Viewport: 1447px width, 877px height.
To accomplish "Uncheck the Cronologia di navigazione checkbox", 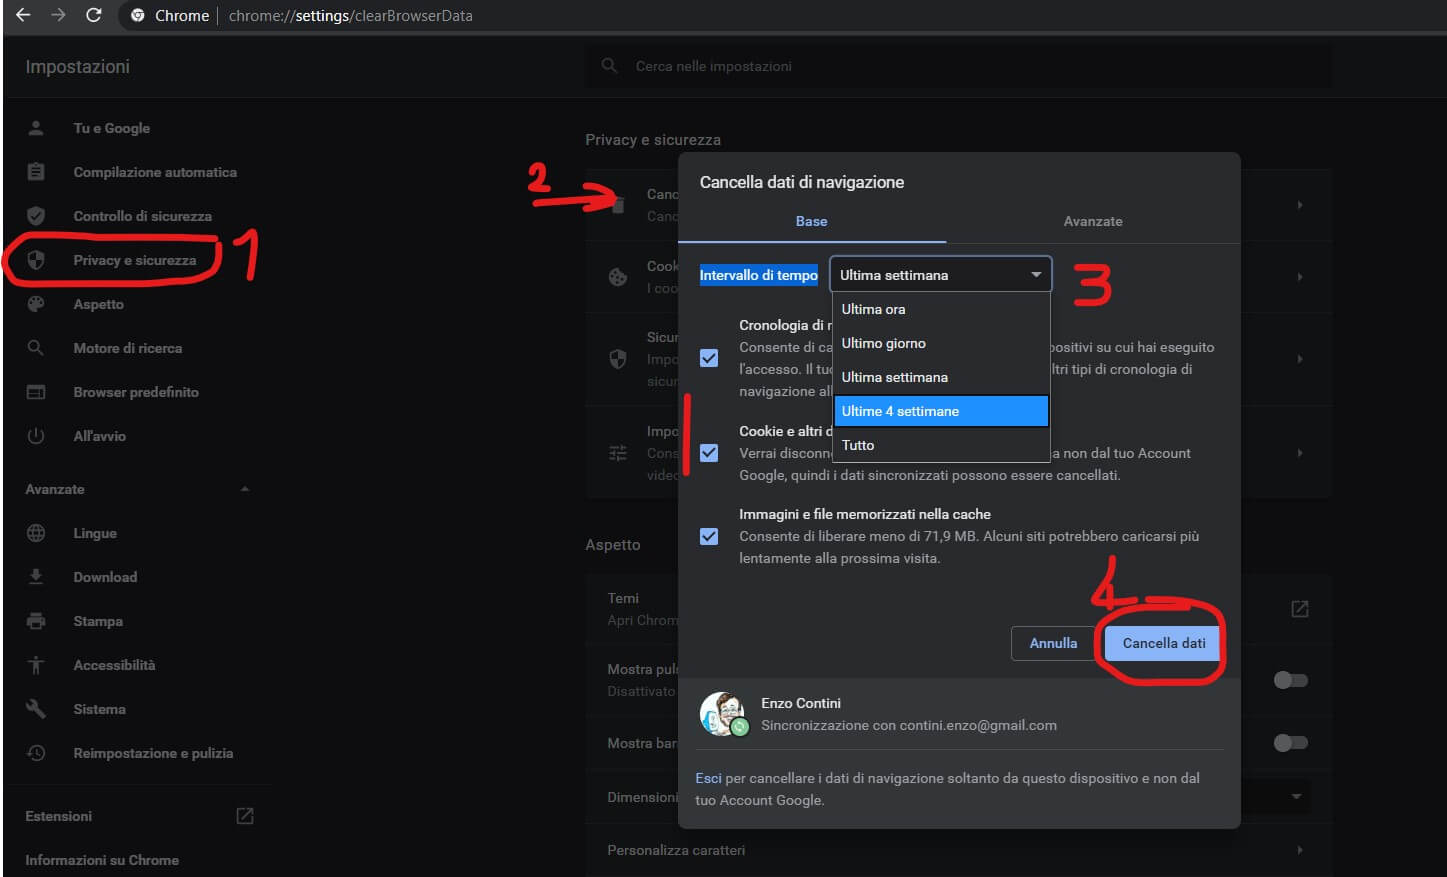I will (x=709, y=358).
